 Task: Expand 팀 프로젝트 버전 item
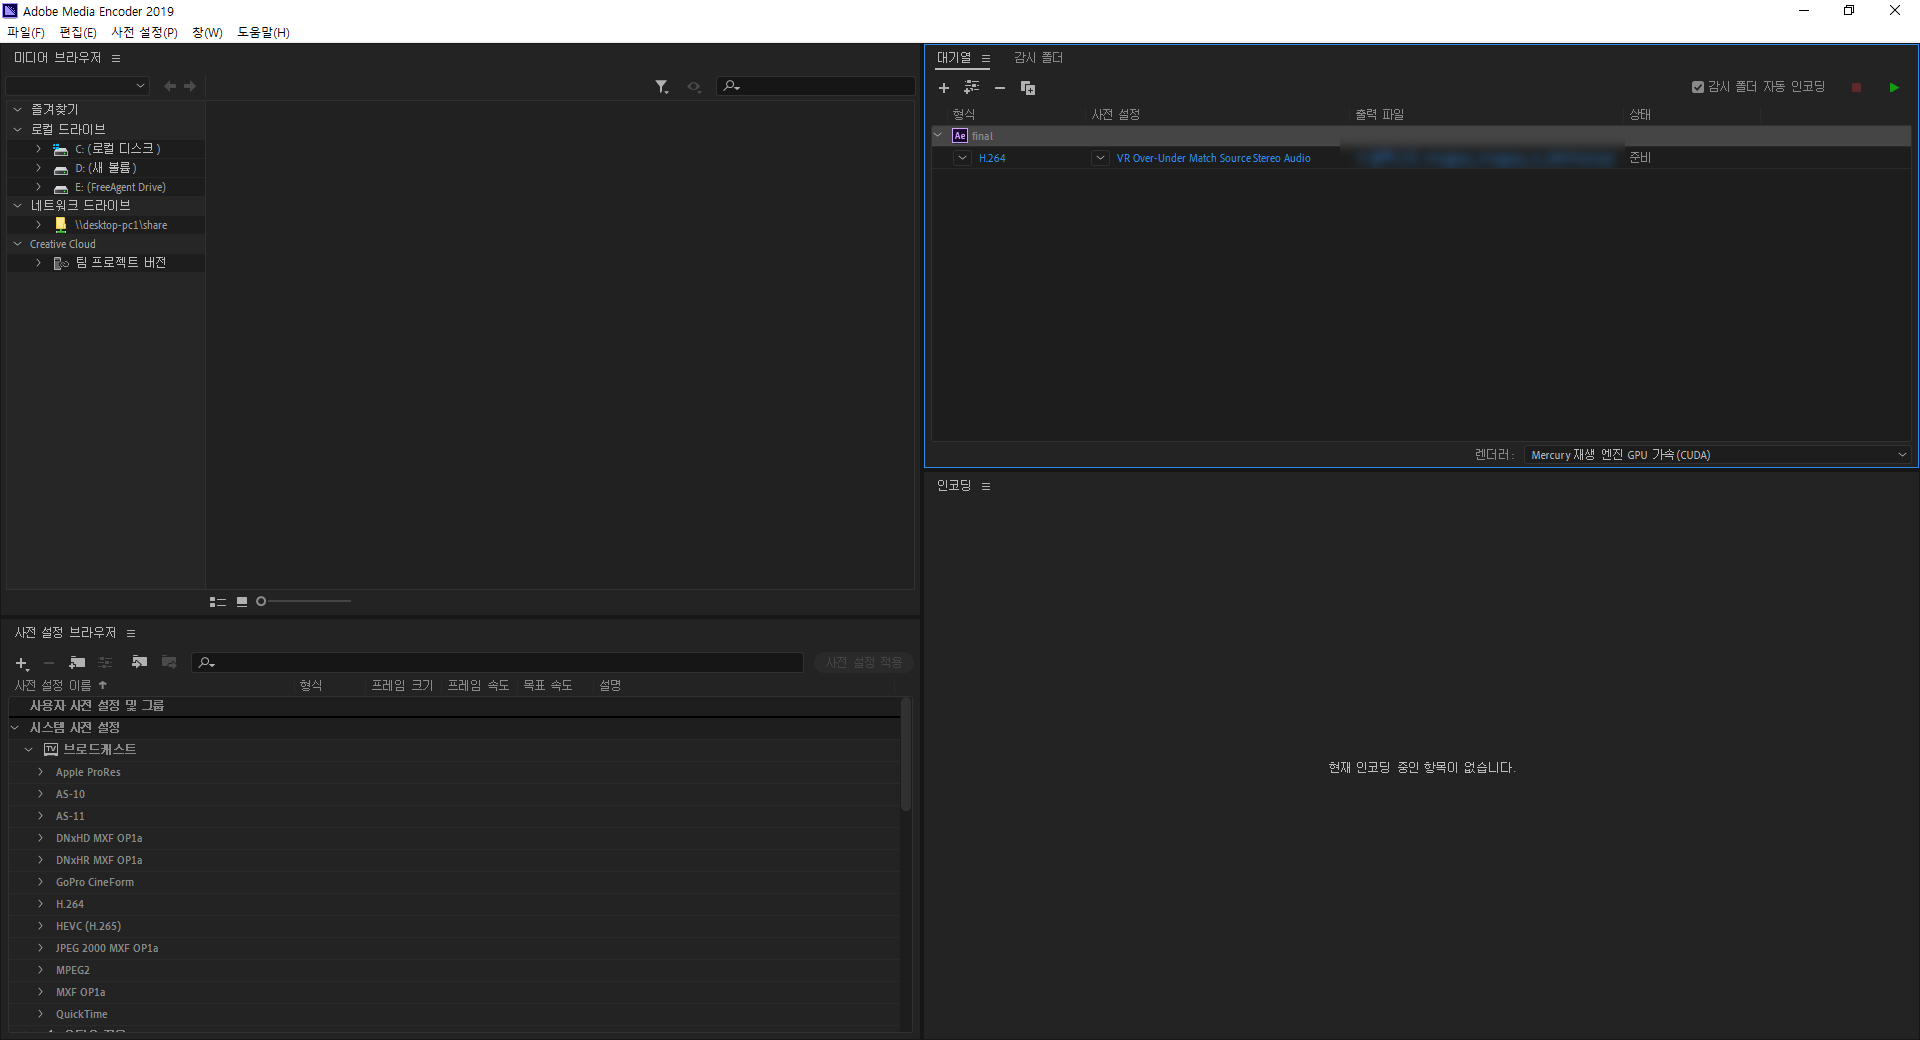[39, 263]
